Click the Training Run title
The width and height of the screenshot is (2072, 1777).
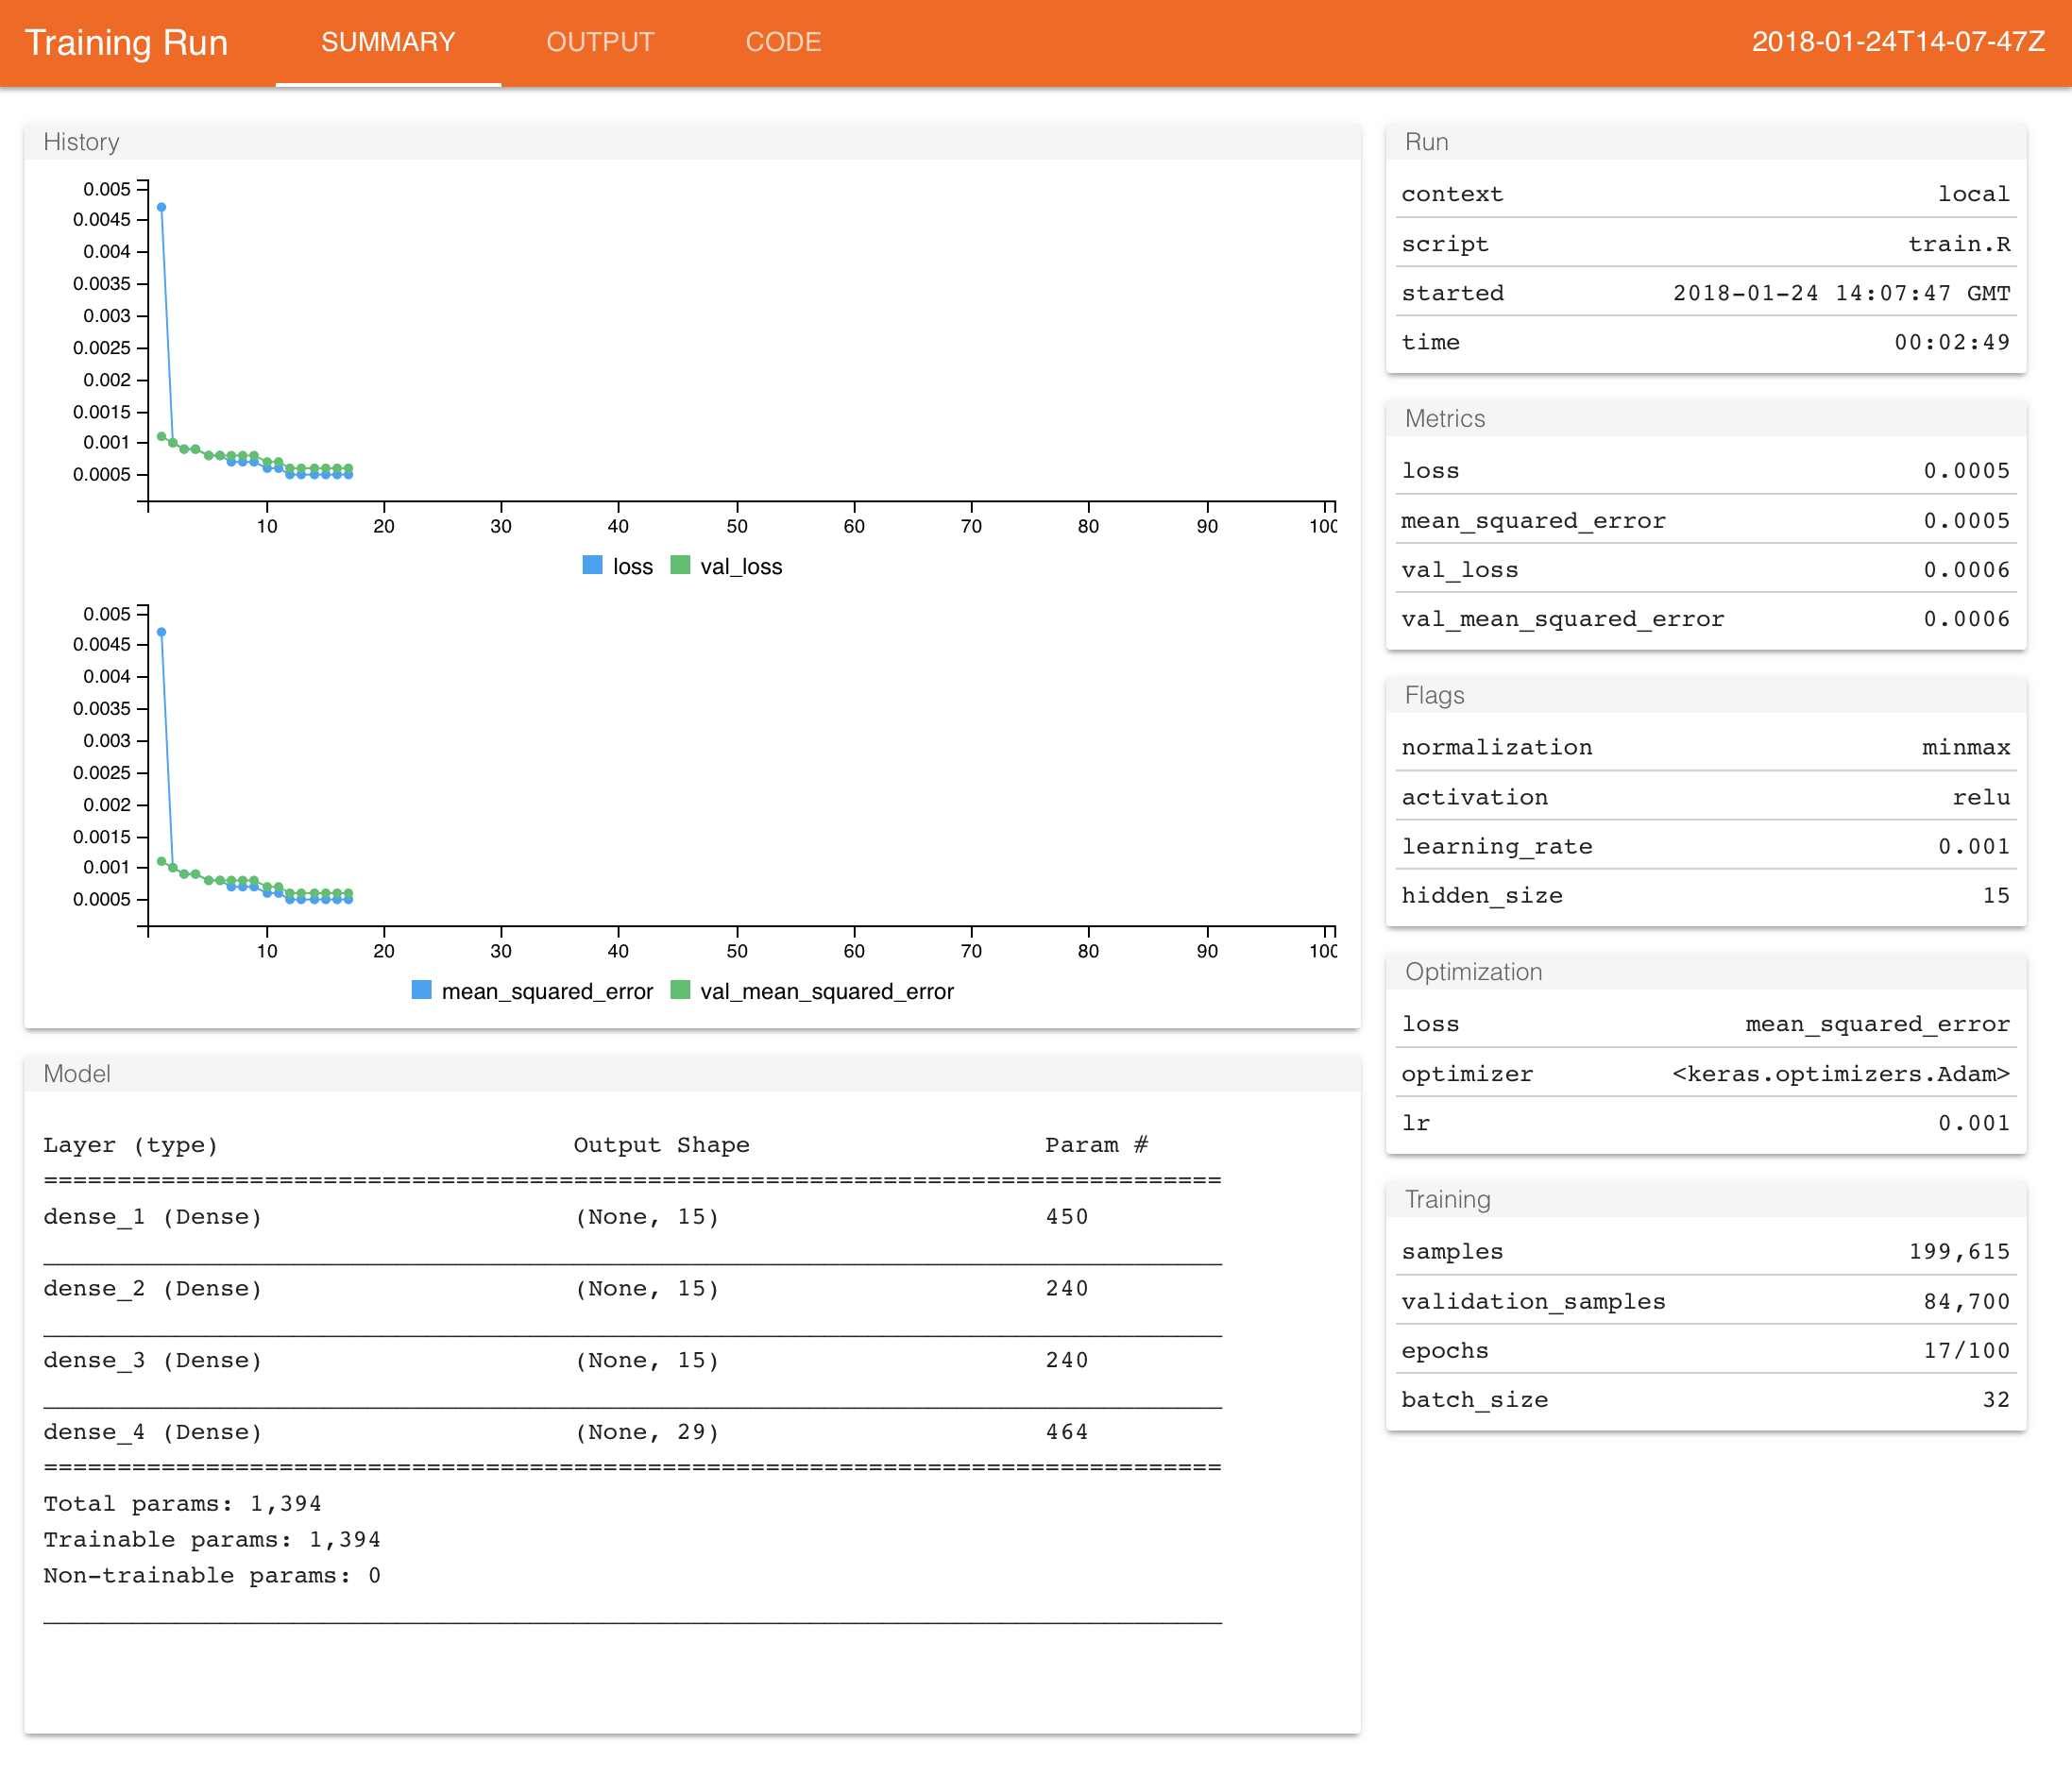point(126,42)
